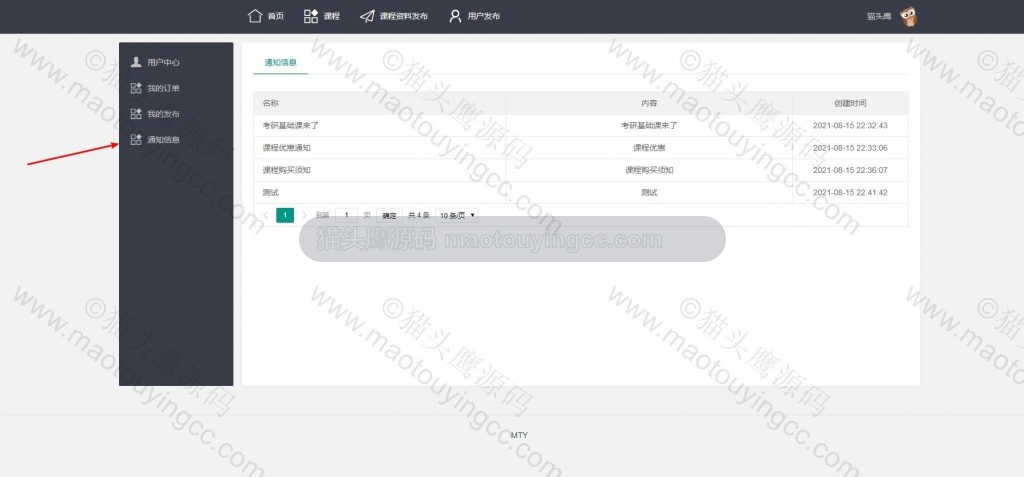Click the timestamp 2021-08-15 22:32:43

coord(850,125)
